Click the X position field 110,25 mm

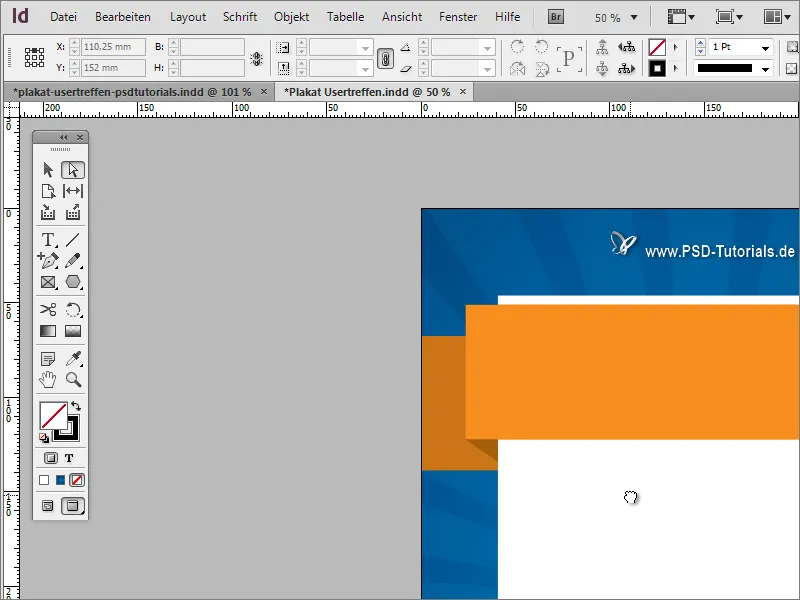pos(113,47)
